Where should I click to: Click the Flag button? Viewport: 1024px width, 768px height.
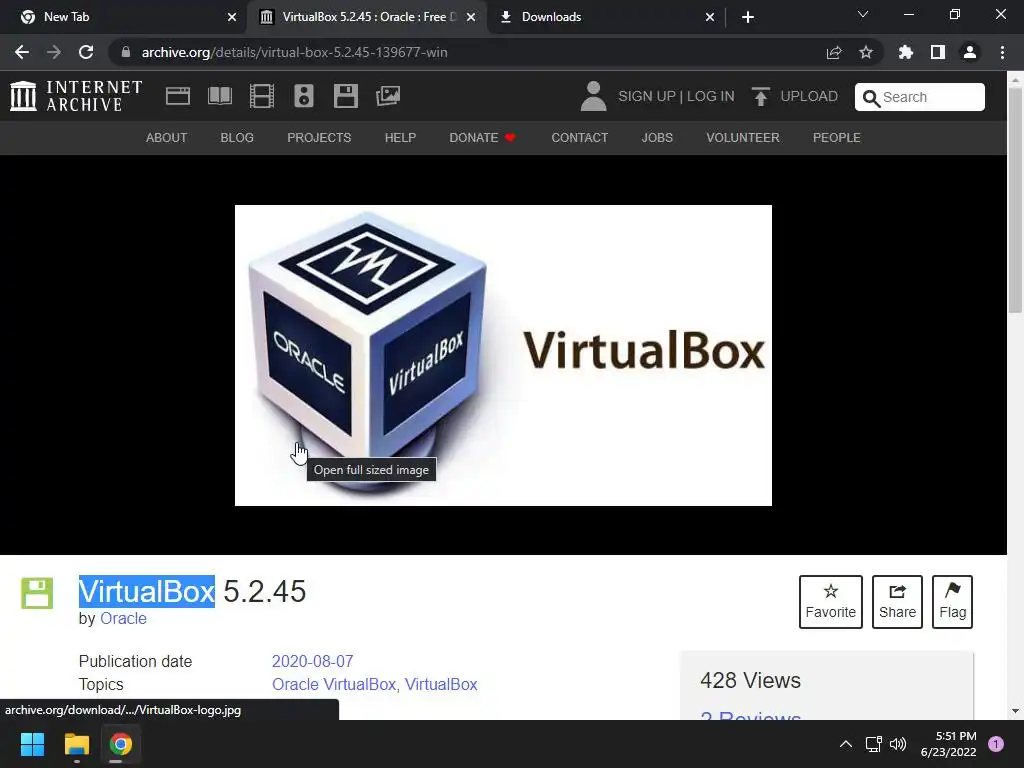[952, 601]
